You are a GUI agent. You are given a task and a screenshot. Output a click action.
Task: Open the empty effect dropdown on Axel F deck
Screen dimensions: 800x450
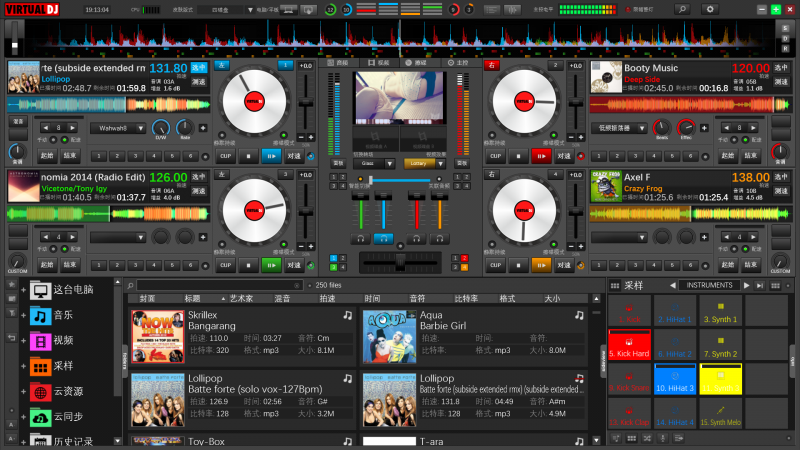click(619, 237)
